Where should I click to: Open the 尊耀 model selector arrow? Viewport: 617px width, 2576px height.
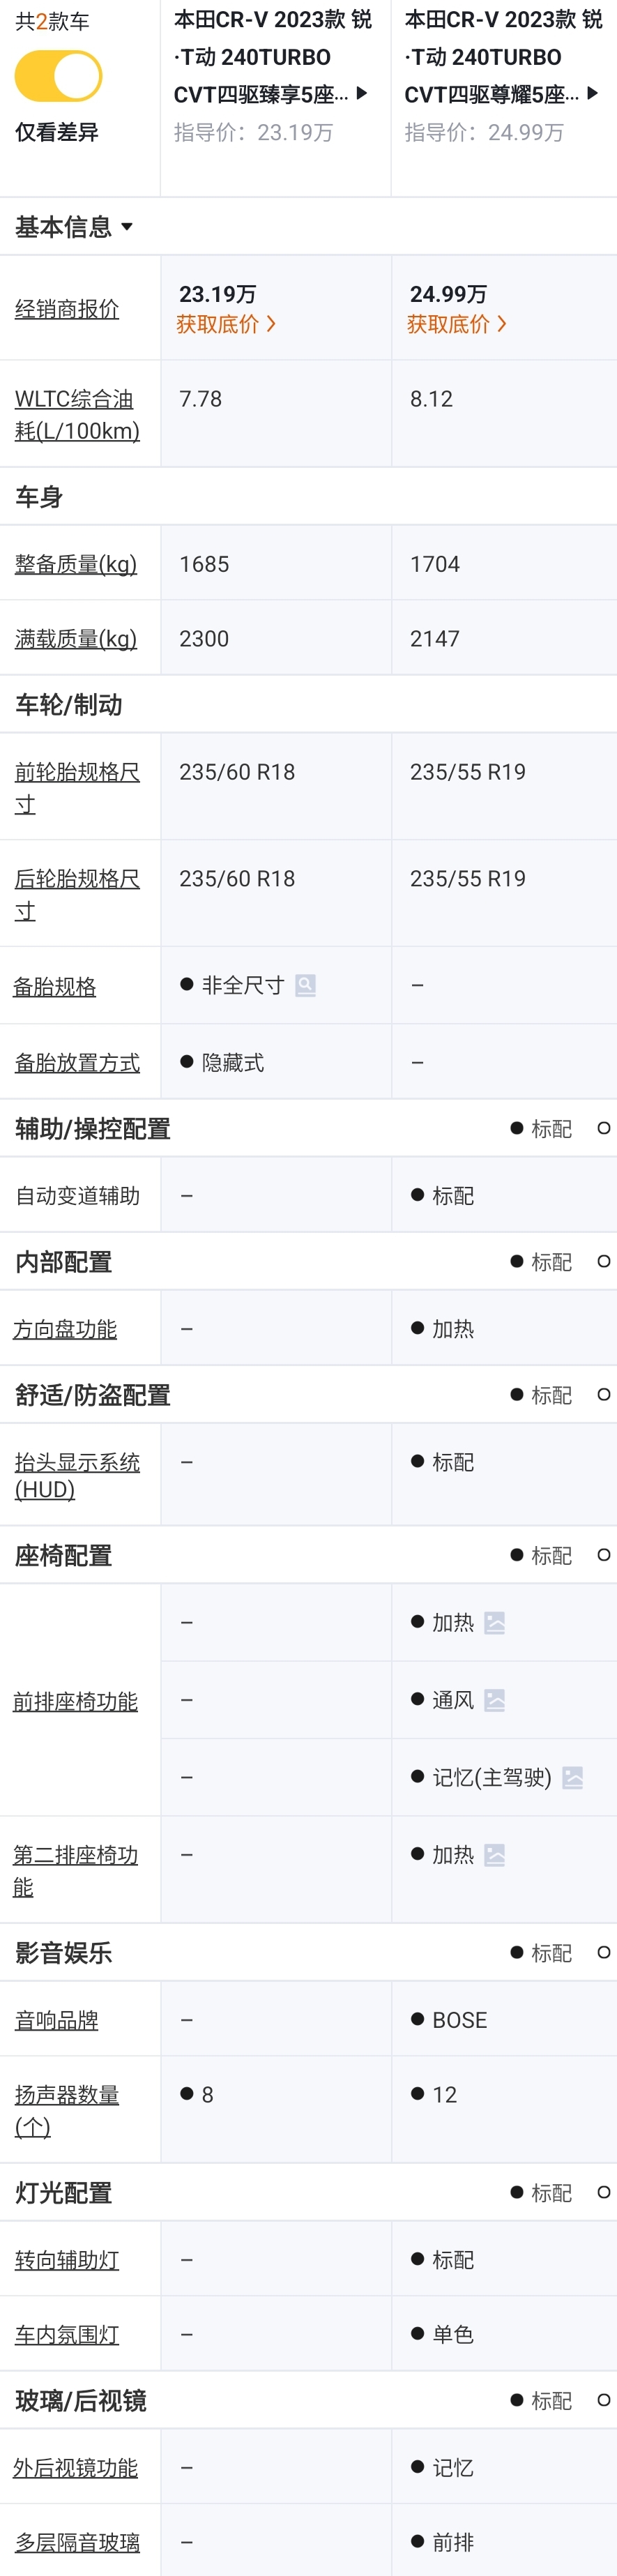pyautogui.click(x=592, y=93)
